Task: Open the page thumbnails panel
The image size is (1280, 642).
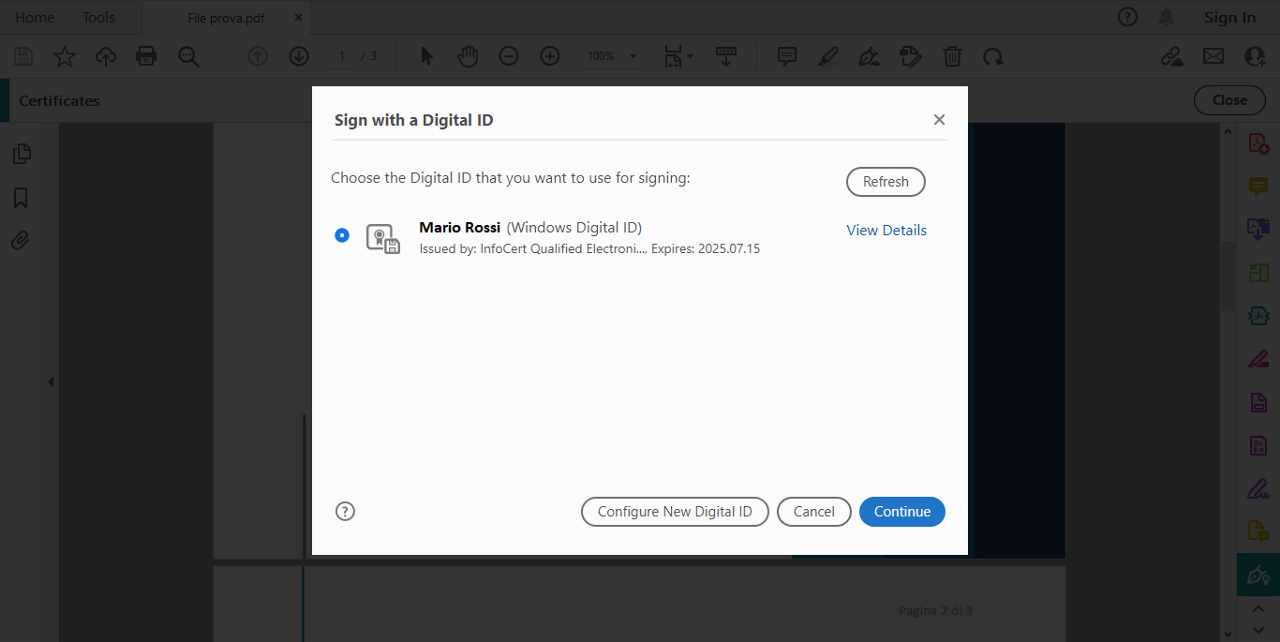Action: (21, 154)
